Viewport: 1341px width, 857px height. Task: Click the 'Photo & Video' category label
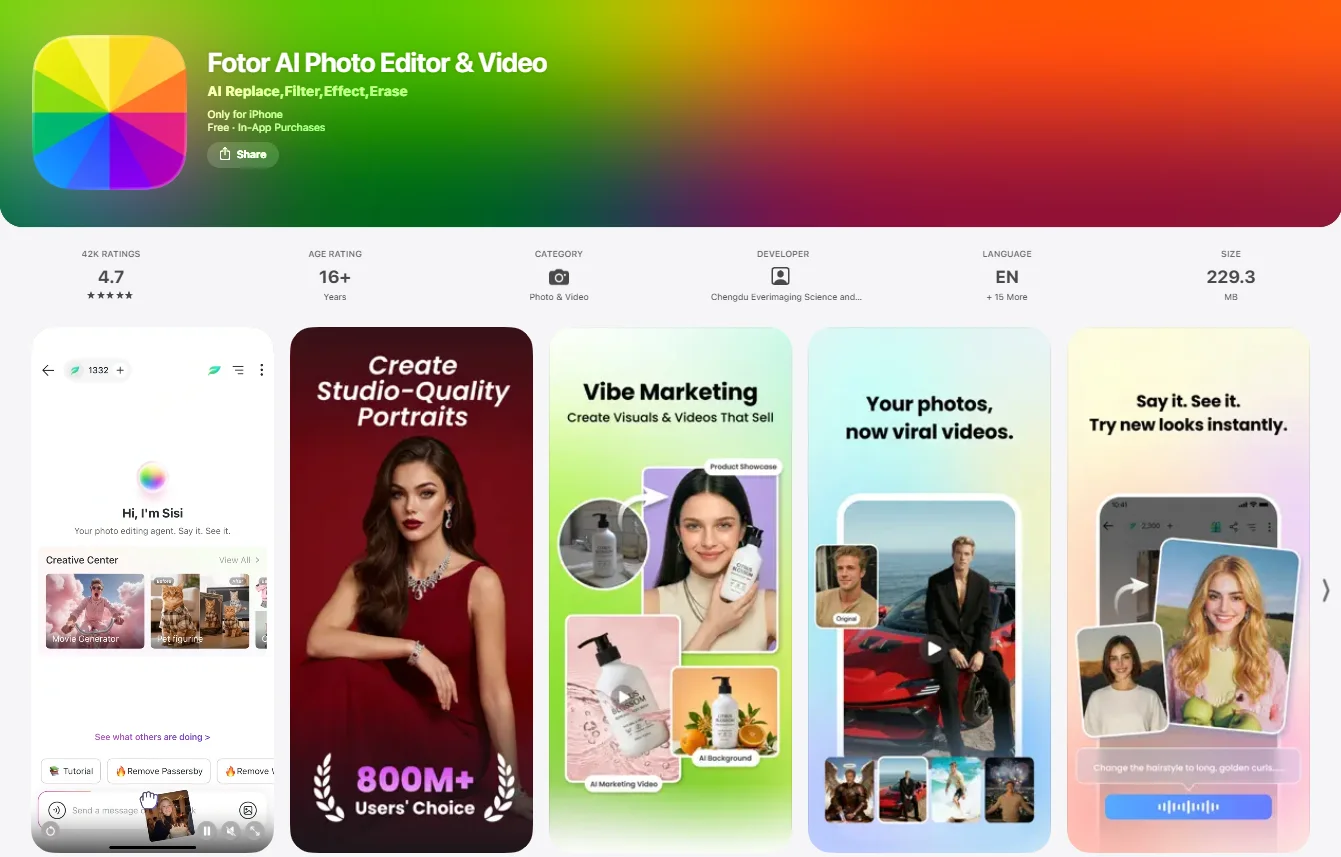coord(559,297)
